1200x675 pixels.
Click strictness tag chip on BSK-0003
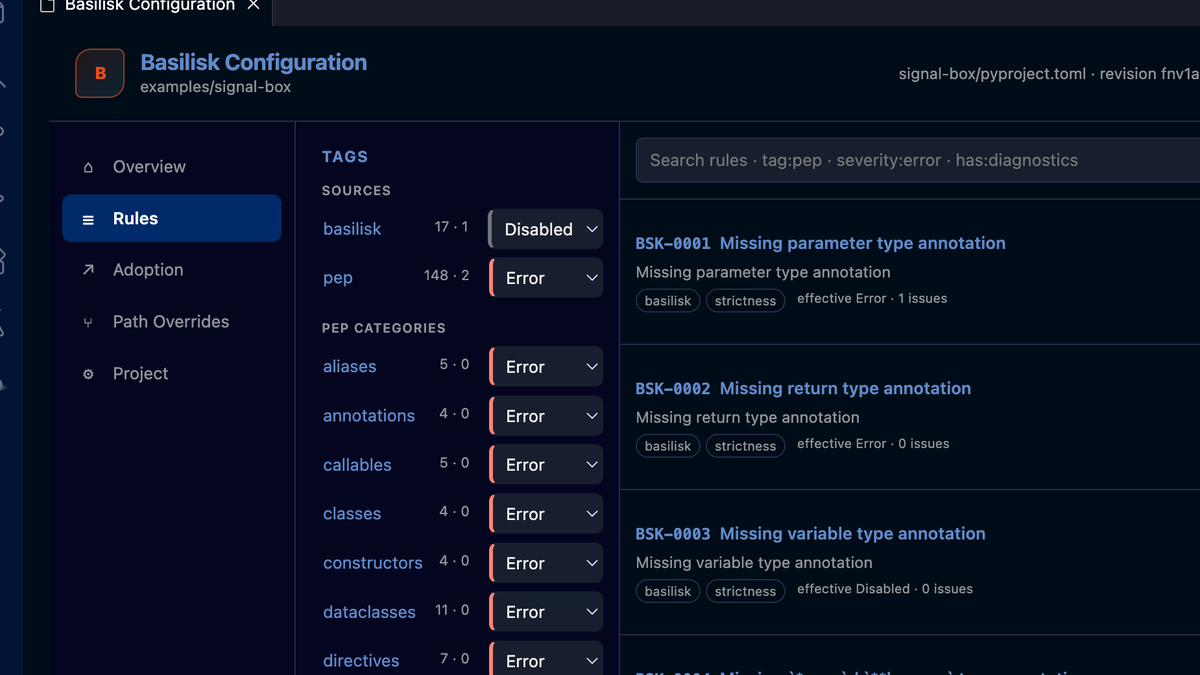745,591
